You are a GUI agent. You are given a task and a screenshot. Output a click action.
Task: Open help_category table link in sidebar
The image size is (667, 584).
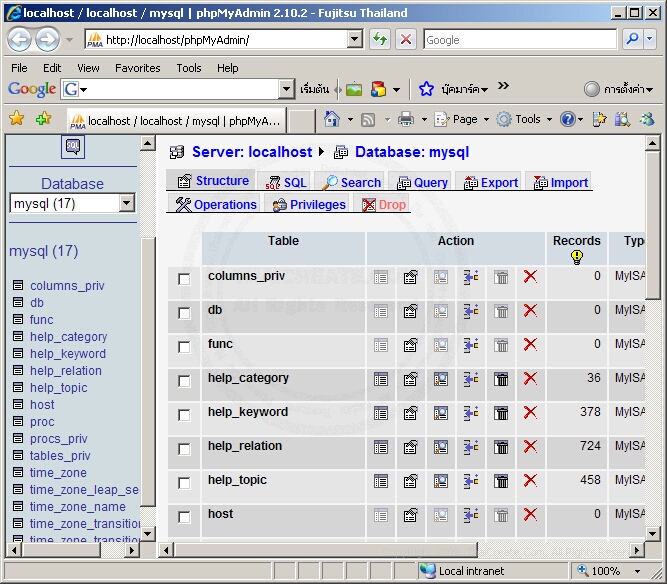pos(68,336)
